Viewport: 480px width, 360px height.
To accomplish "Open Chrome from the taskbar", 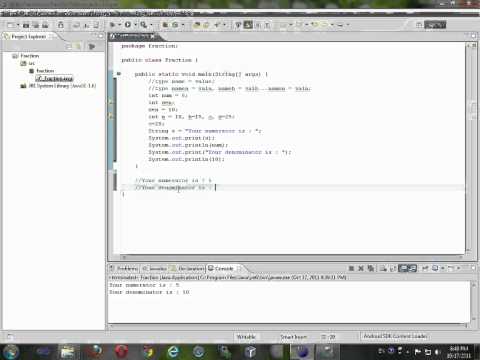I will (149, 352).
